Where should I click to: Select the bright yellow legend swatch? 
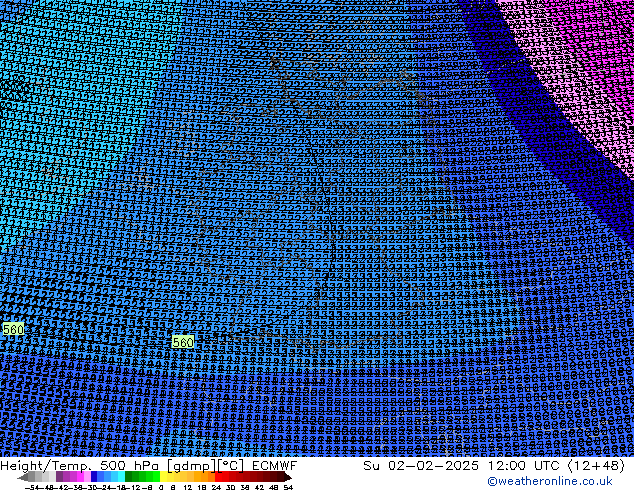coord(164,476)
